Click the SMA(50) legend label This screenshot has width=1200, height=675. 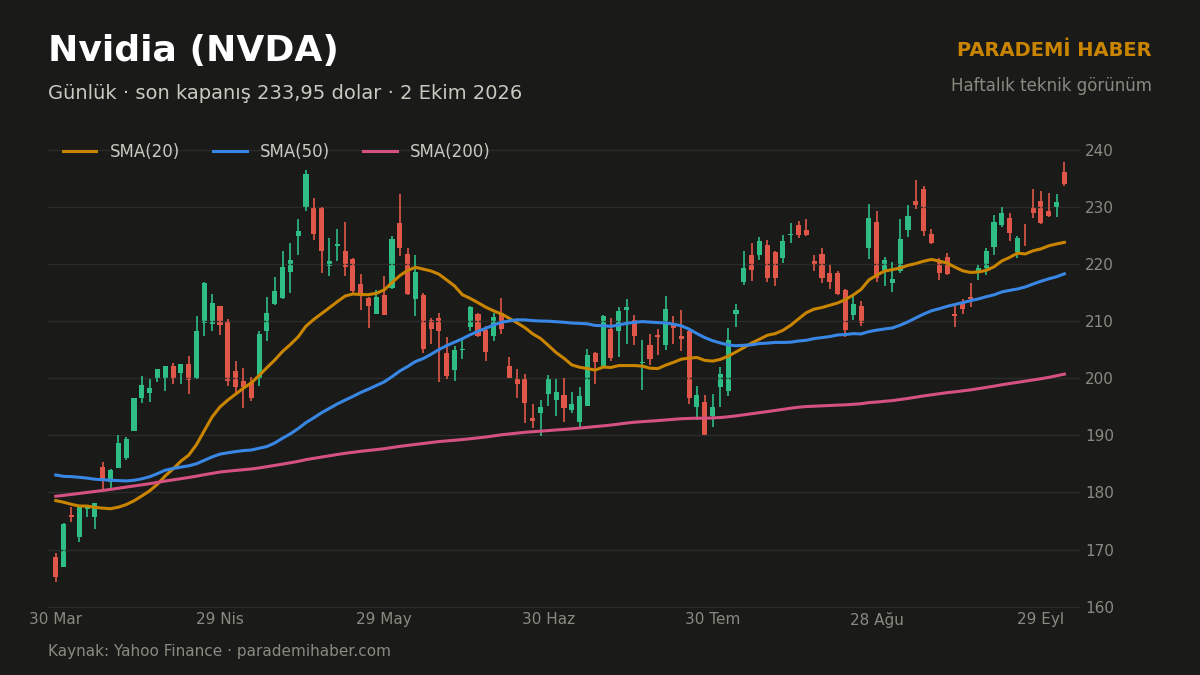294,152
